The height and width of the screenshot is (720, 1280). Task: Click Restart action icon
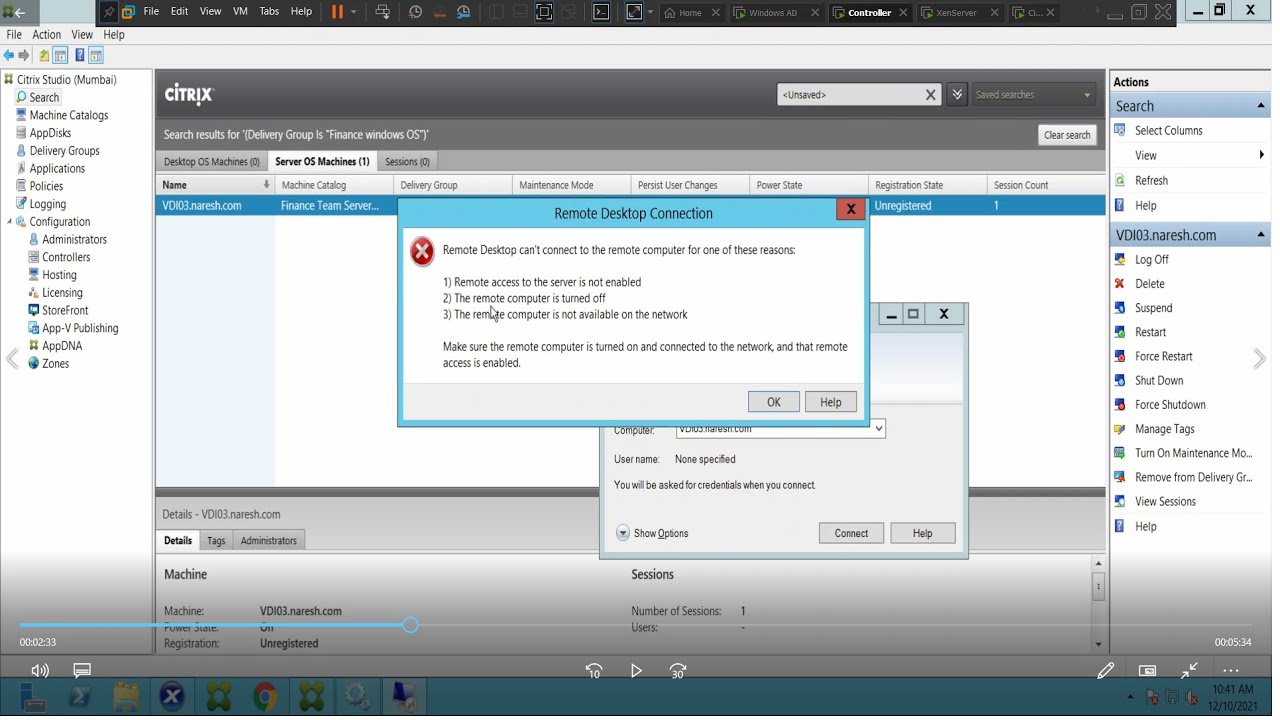pos(1120,332)
